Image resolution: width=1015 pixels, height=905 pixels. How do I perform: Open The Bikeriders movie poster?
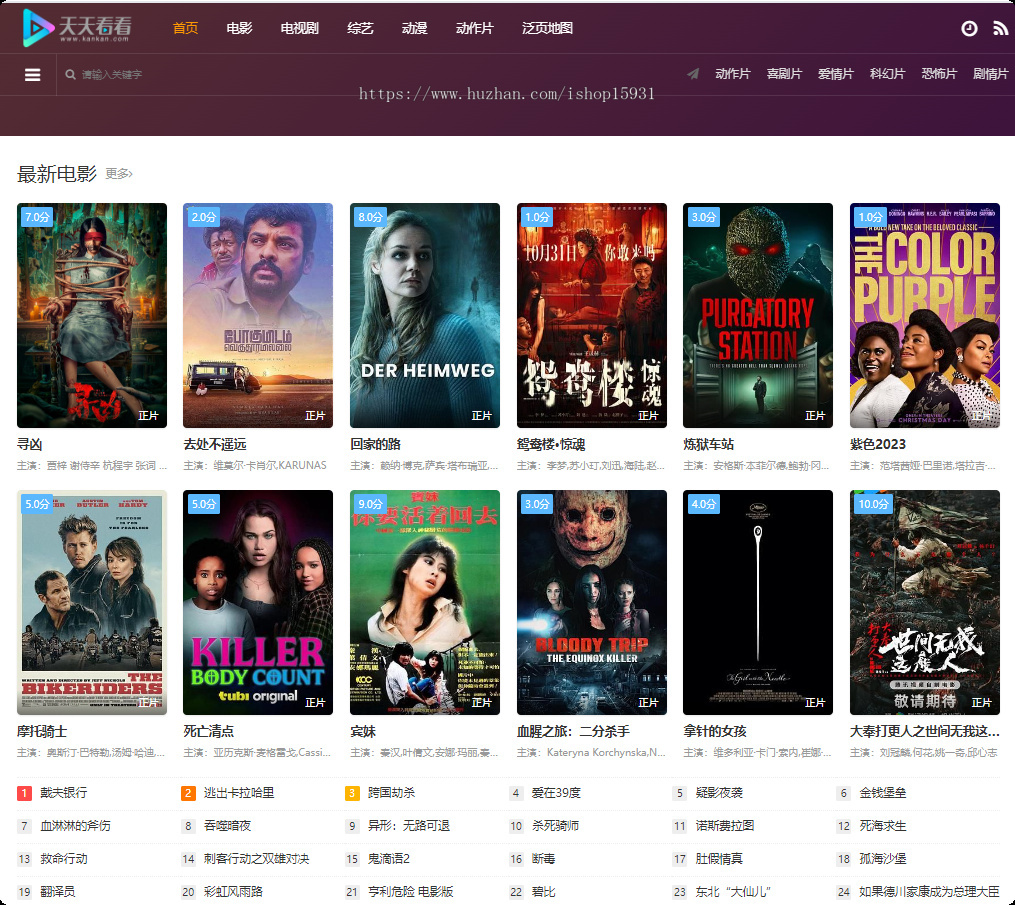tap(92, 603)
